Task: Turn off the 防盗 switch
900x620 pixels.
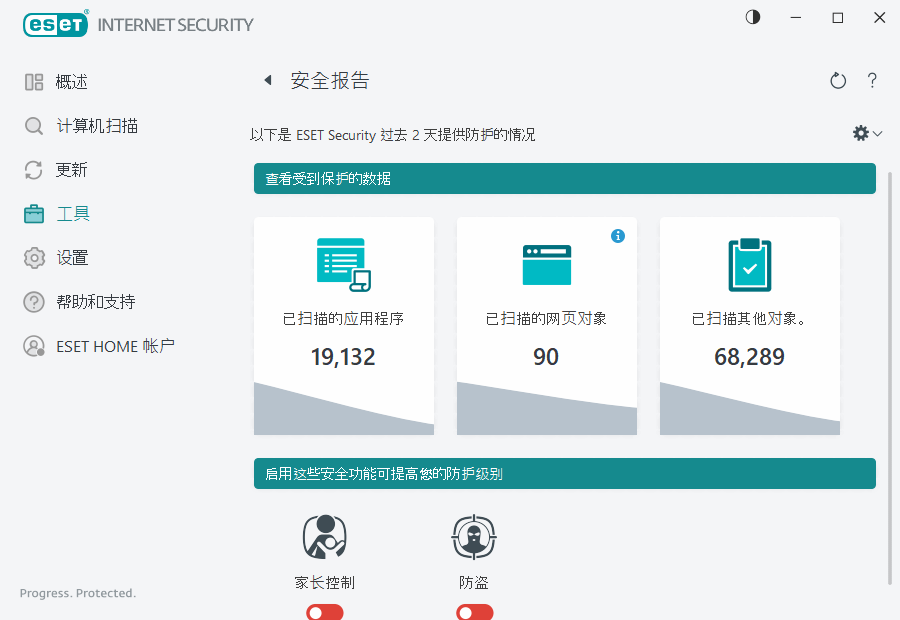Action: [474, 611]
